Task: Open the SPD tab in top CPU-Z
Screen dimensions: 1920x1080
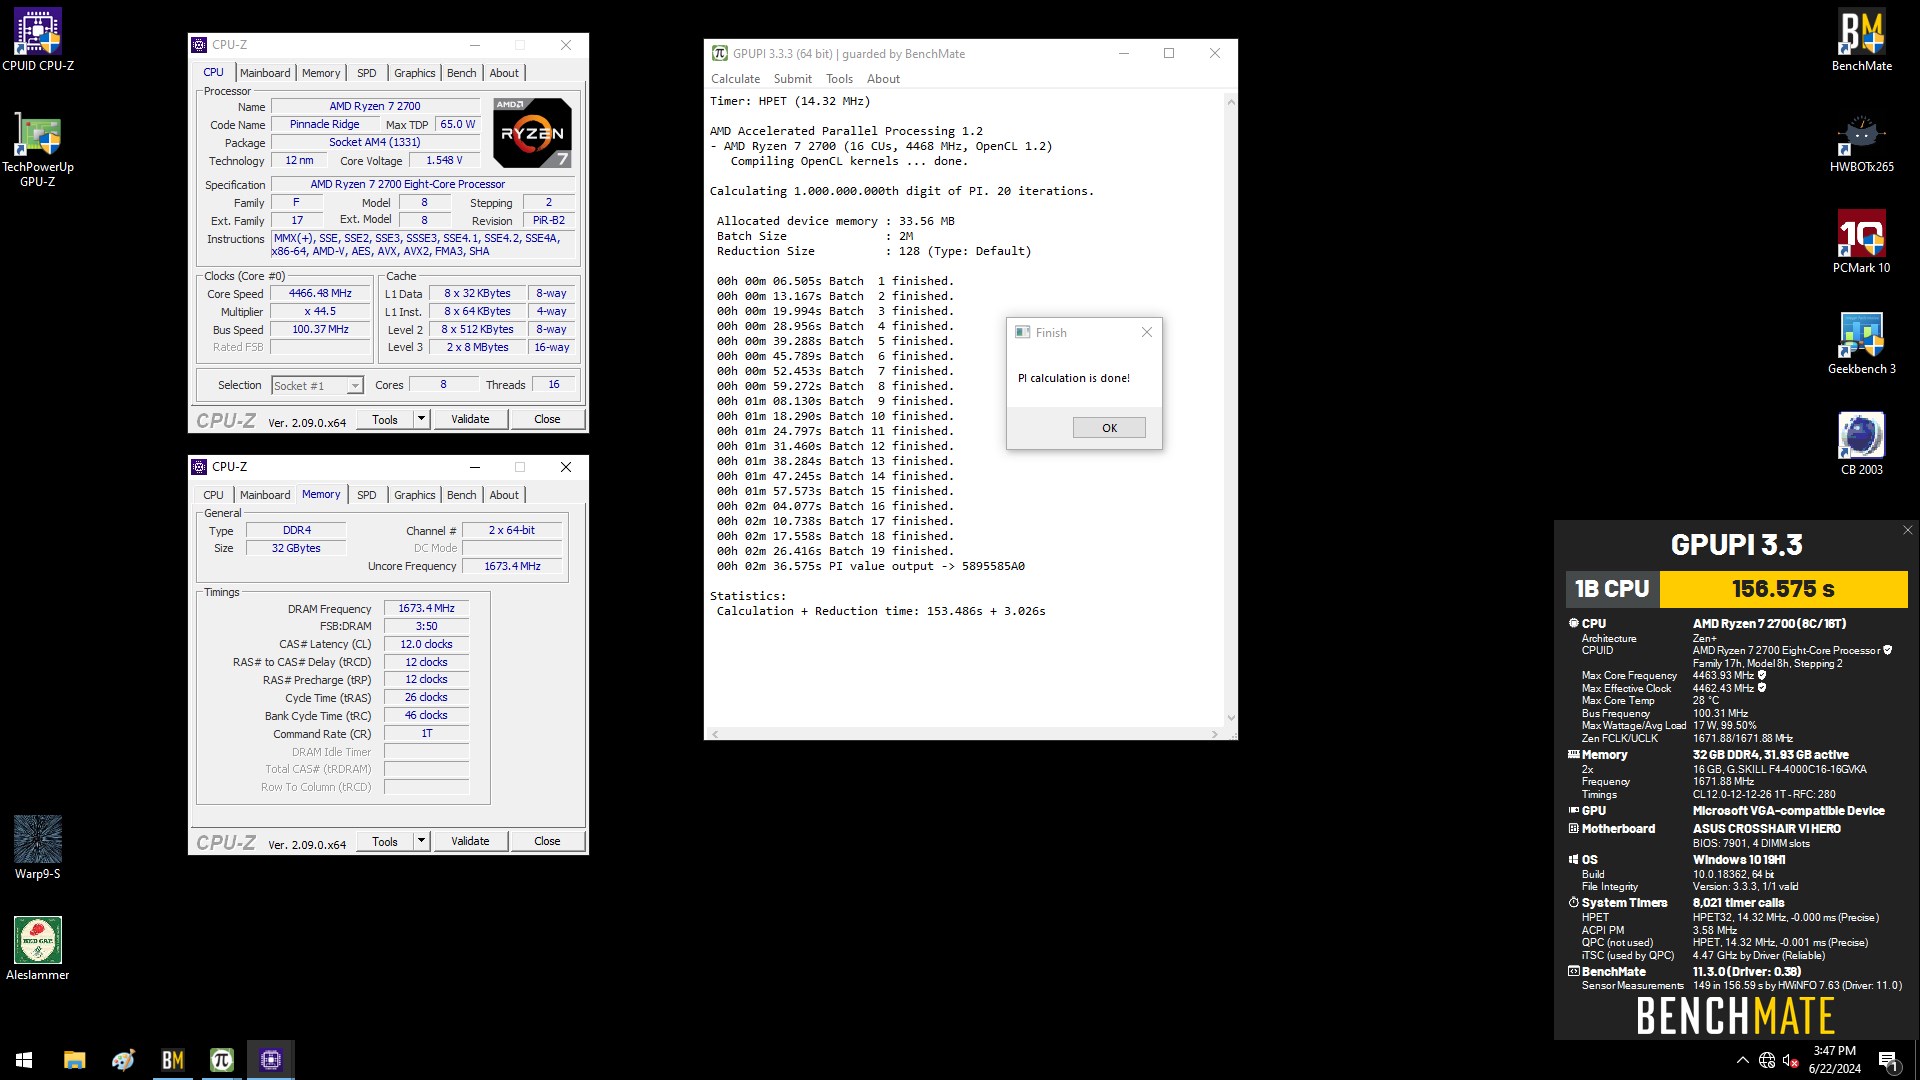Action: pos(367,73)
